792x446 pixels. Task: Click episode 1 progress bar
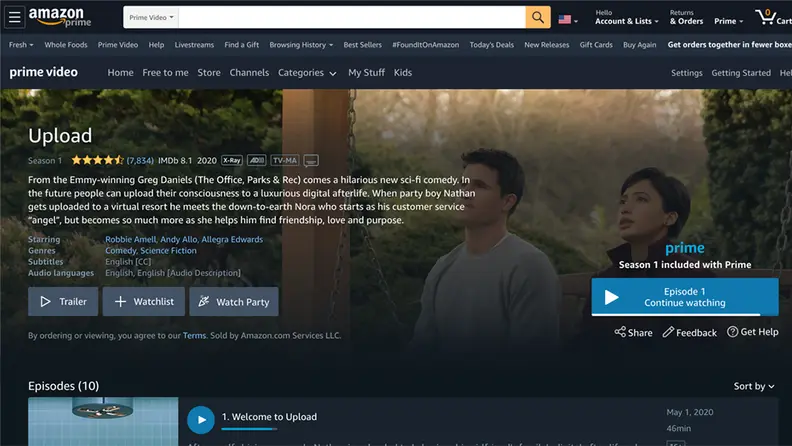pos(249,429)
